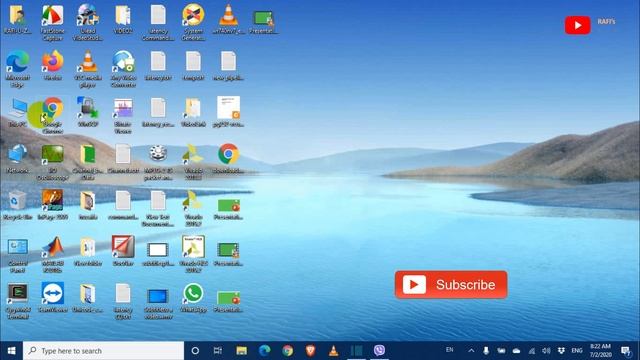
Task: Open Cortana from the taskbar
Action: (x=195, y=351)
